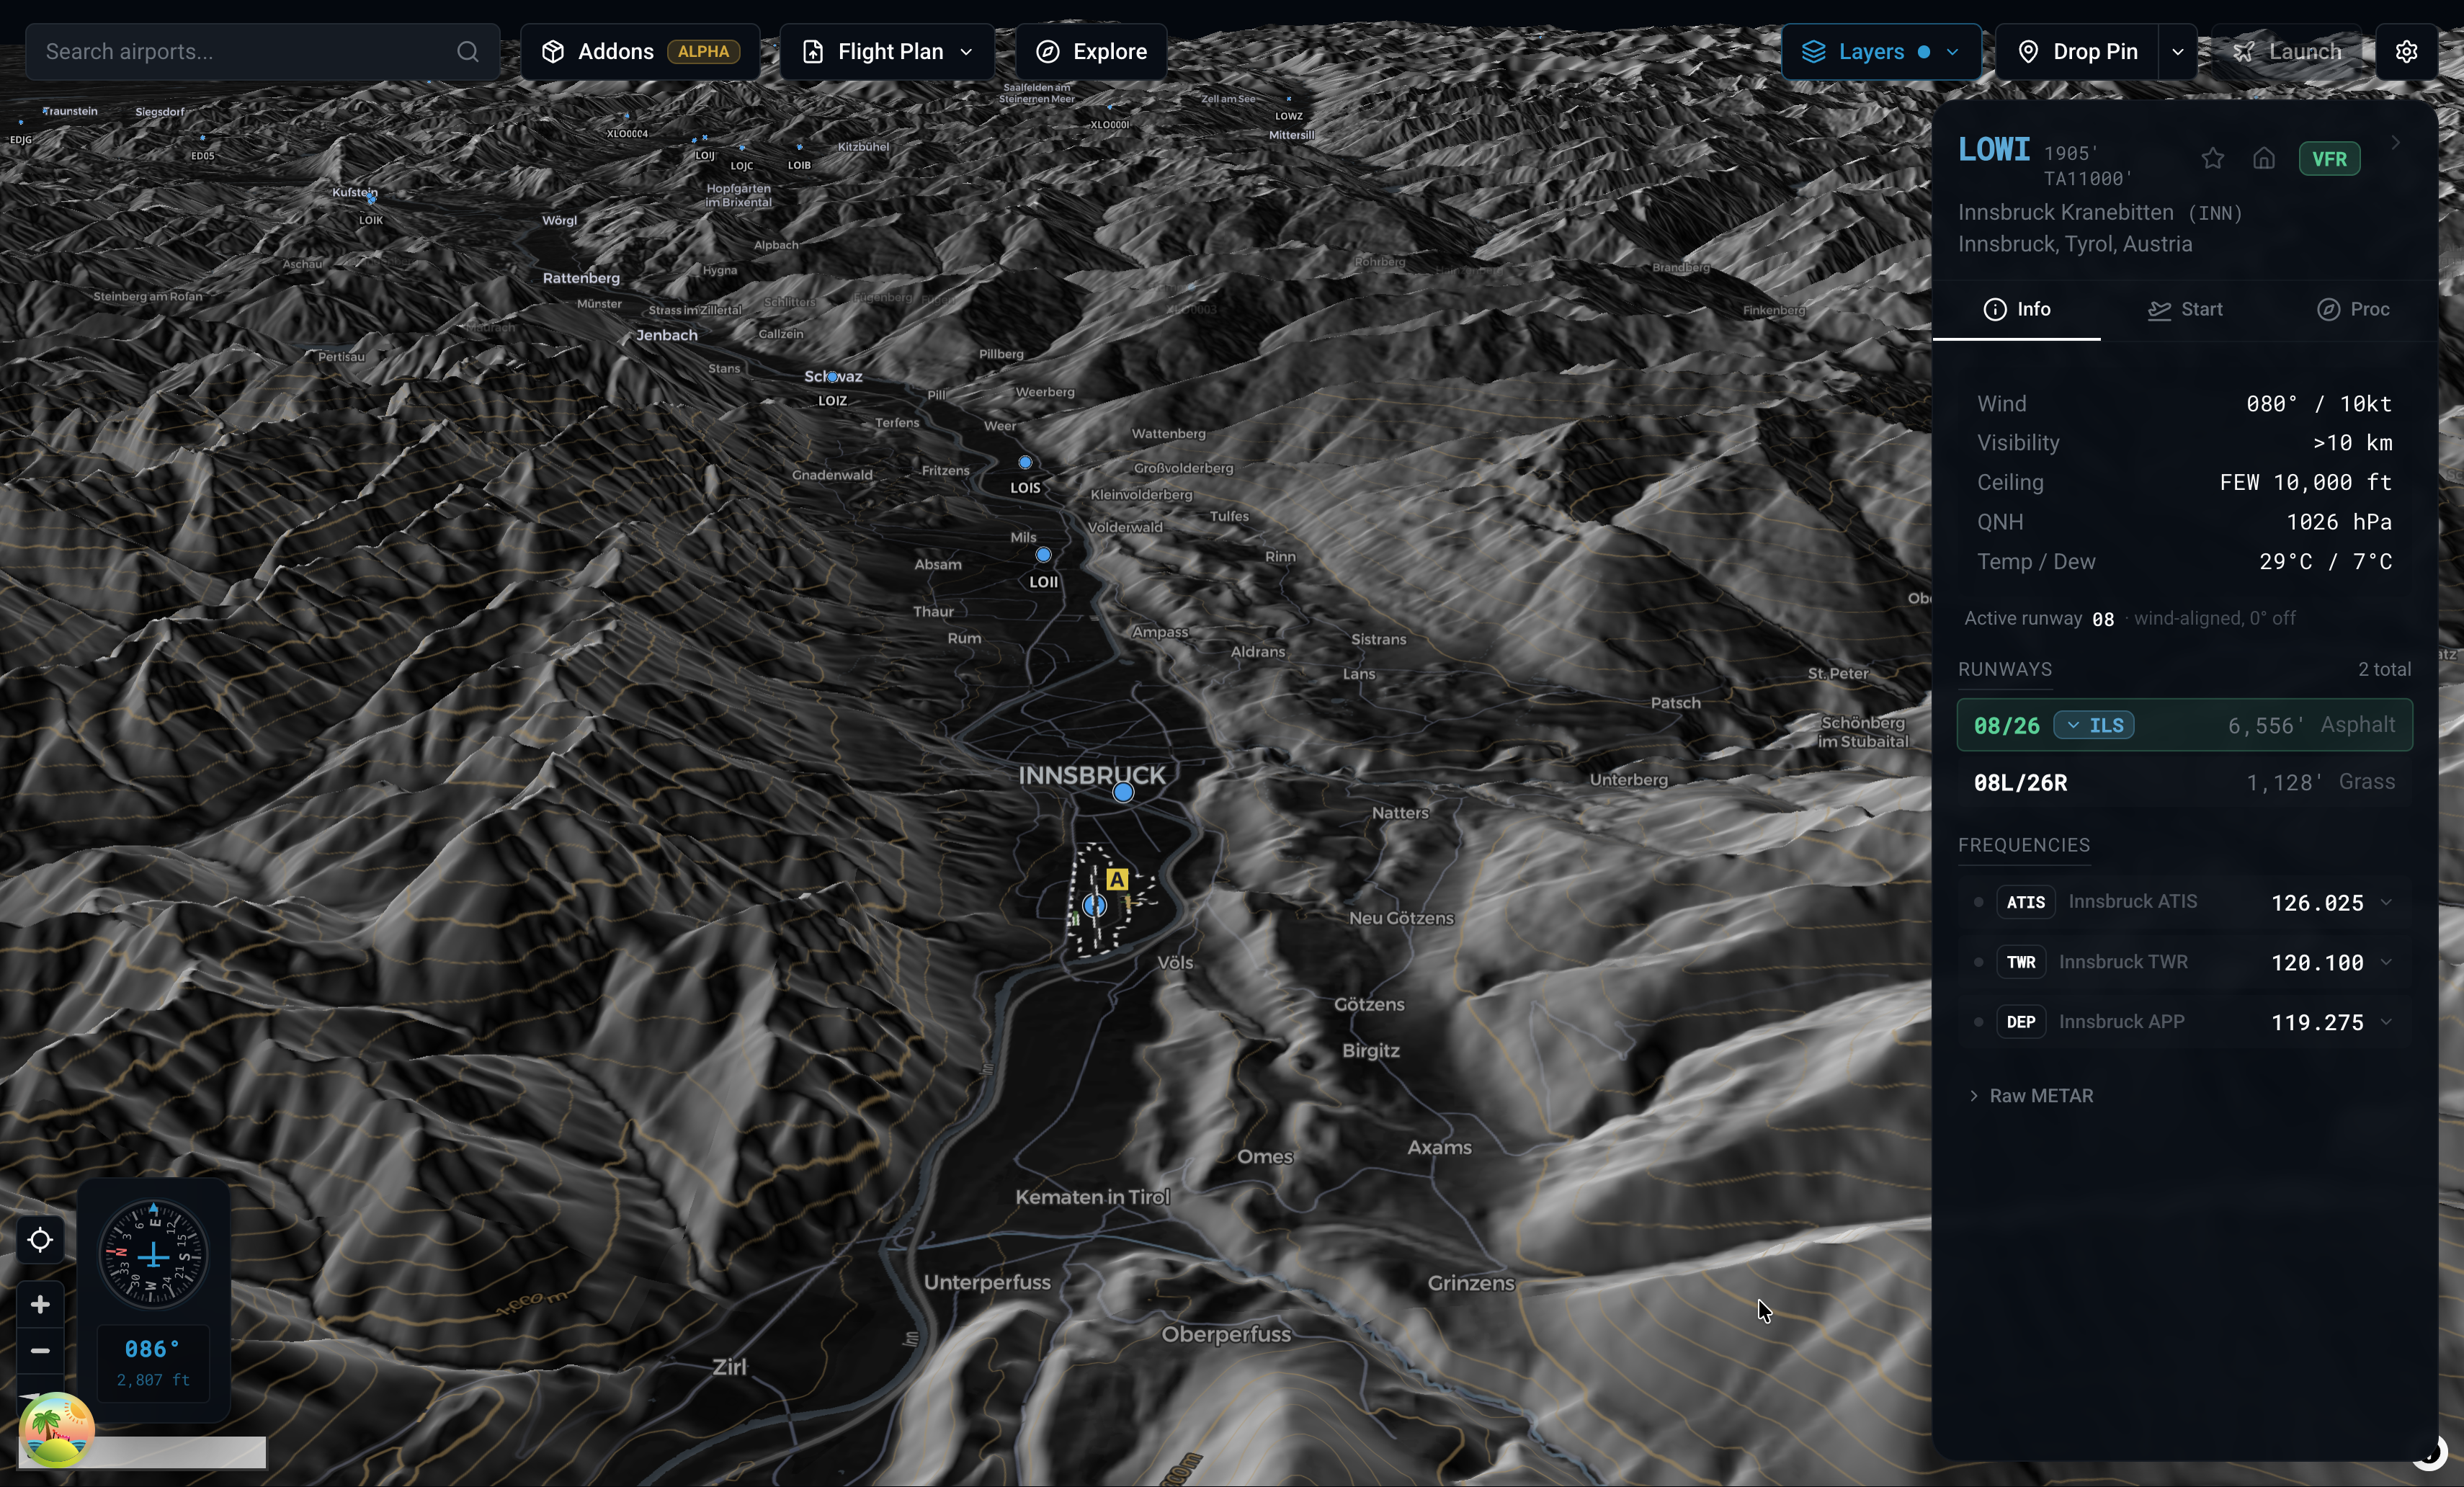
Task: Expand the Innsbruck APP frequency chevron
Action: point(2386,1022)
